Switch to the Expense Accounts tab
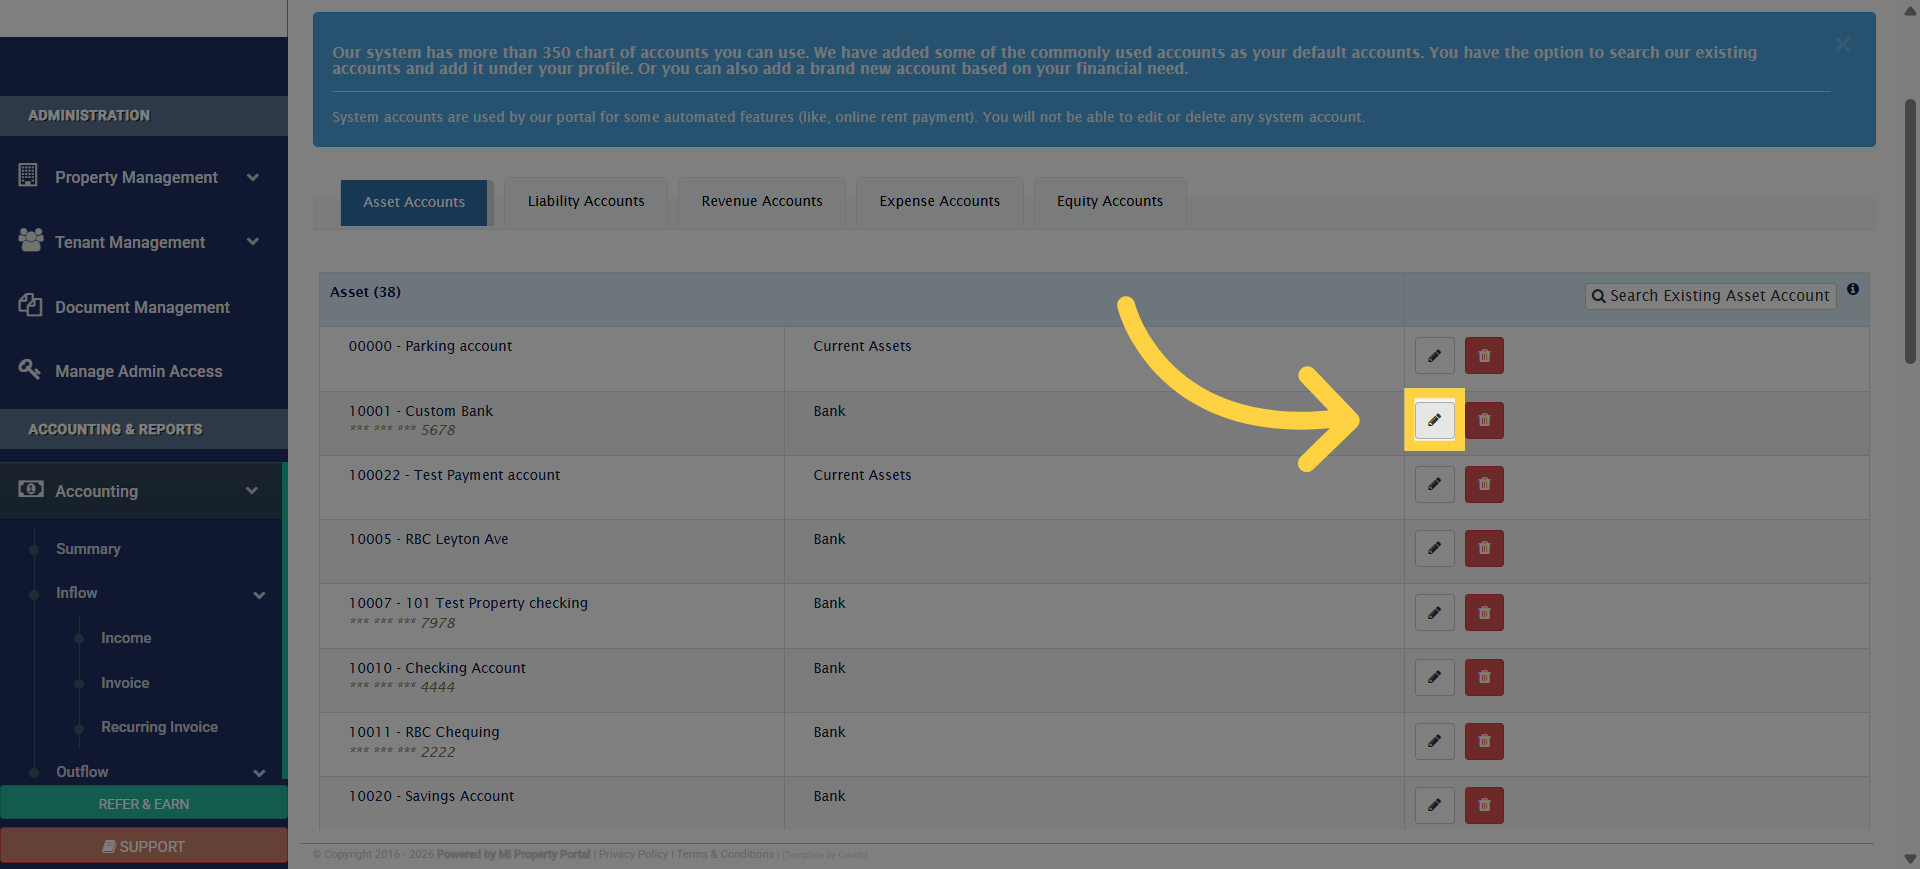Image resolution: width=1920 pixels, height=869 pixels. (x=940, y=201)
